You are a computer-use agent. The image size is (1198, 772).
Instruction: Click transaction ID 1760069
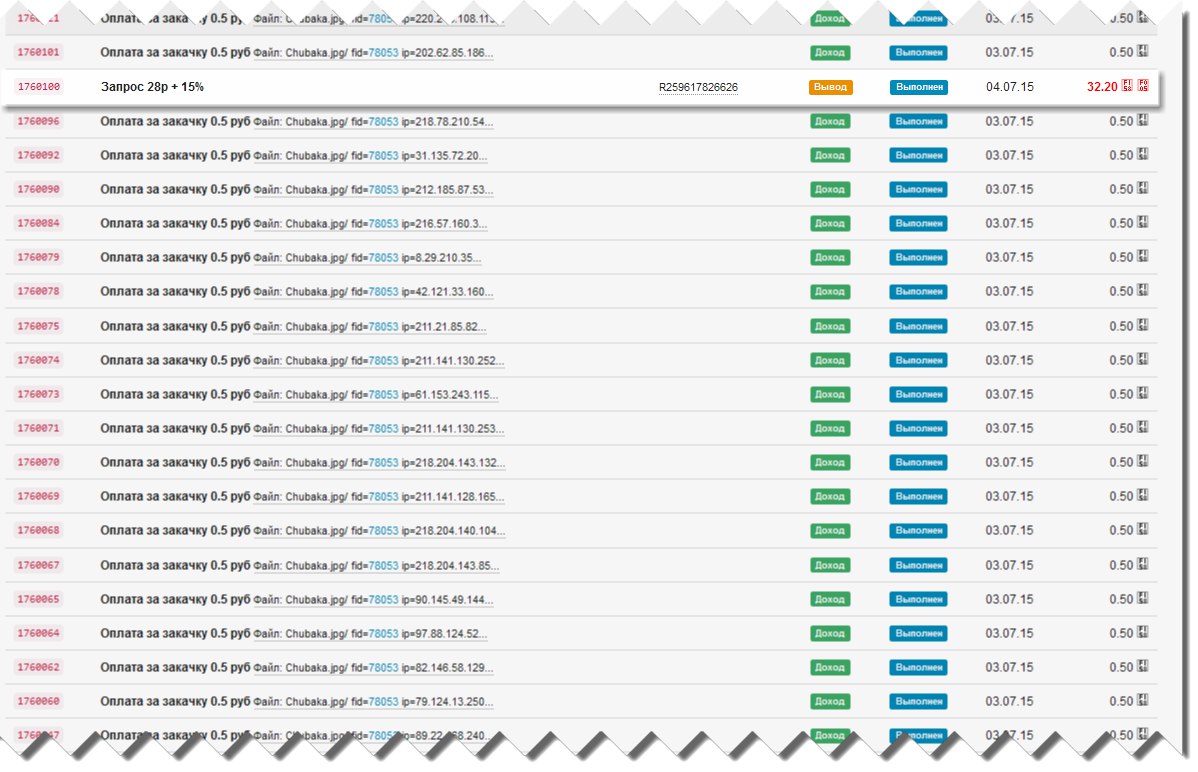[39, 497]
